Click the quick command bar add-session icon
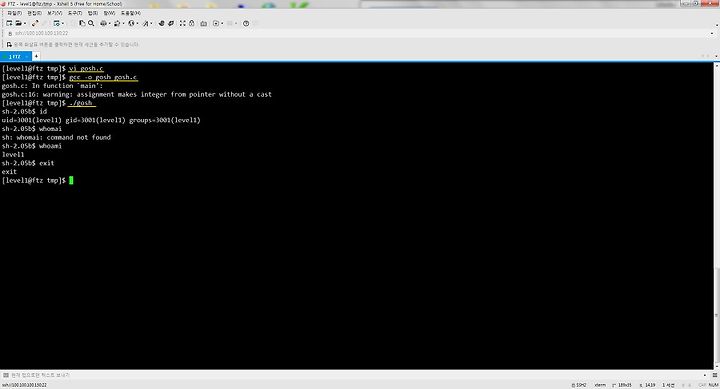This screenshot has width=720, height=389. pyautogui.click(x=9, y=45)
